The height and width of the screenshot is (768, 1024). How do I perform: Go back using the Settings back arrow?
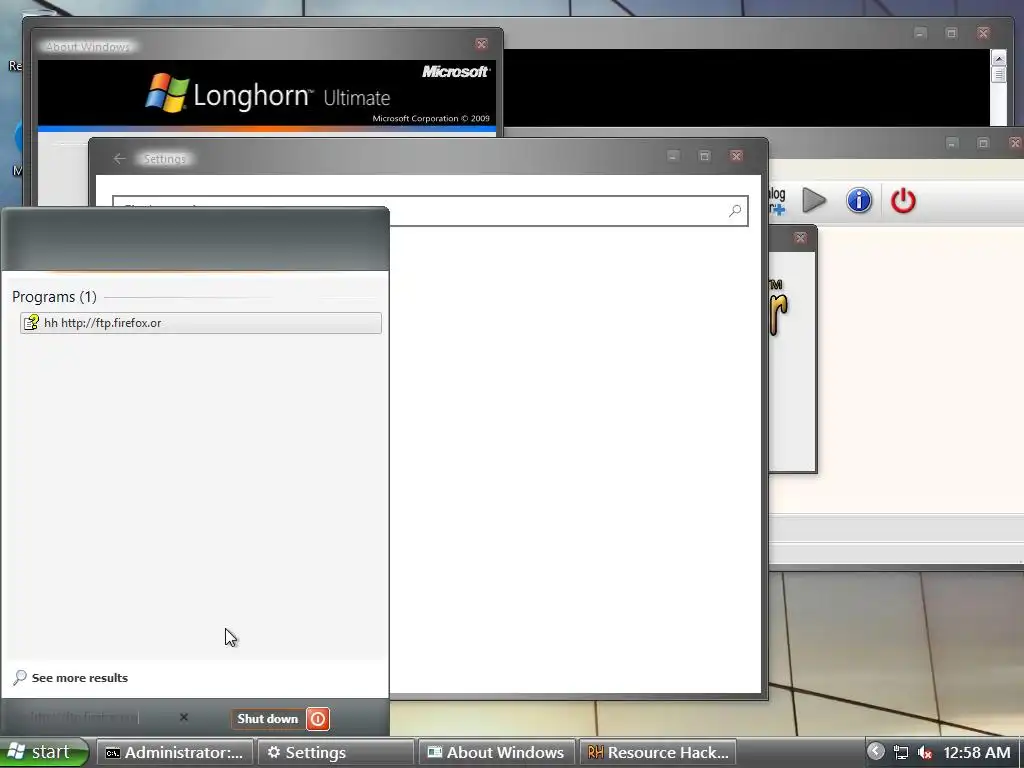tap(119, 159)
